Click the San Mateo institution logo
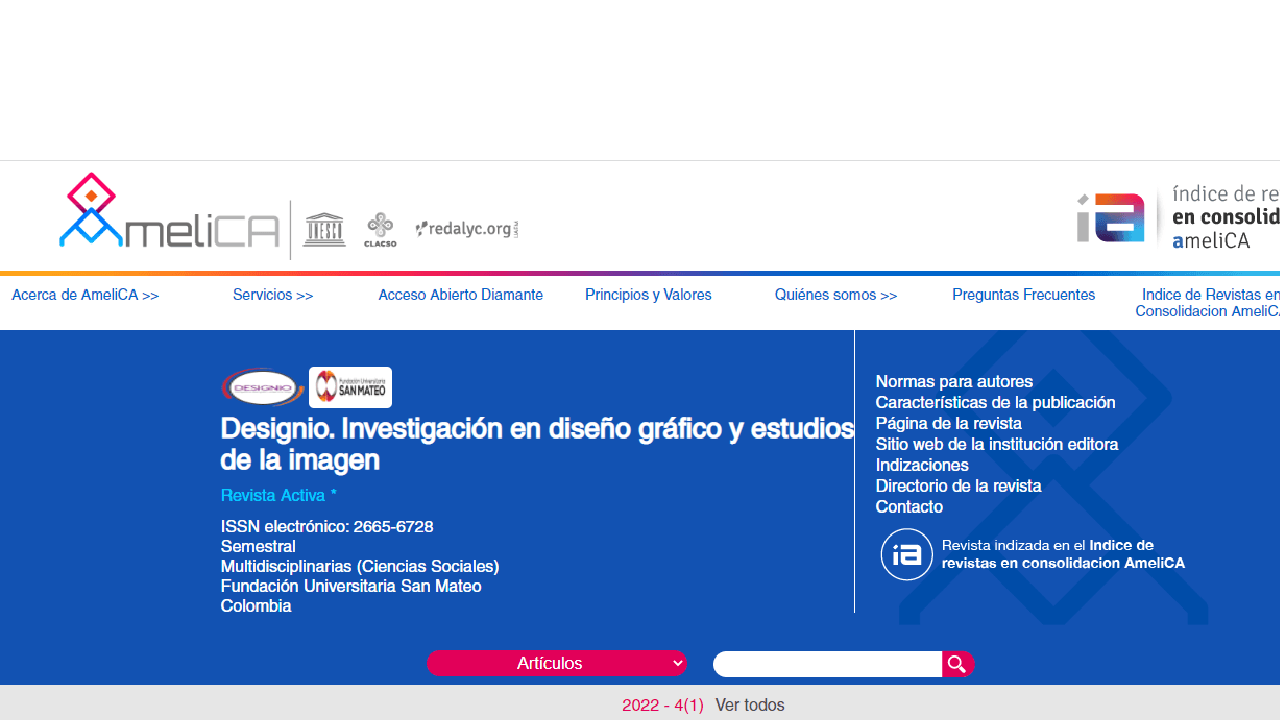Viewport: 1280px width, 720px height. pos(350,387)
